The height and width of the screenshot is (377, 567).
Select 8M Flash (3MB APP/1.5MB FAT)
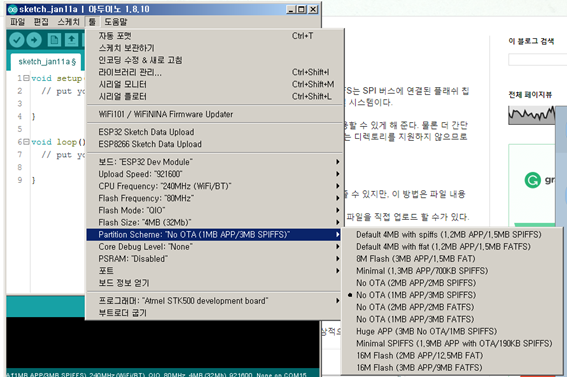[452, 259]
